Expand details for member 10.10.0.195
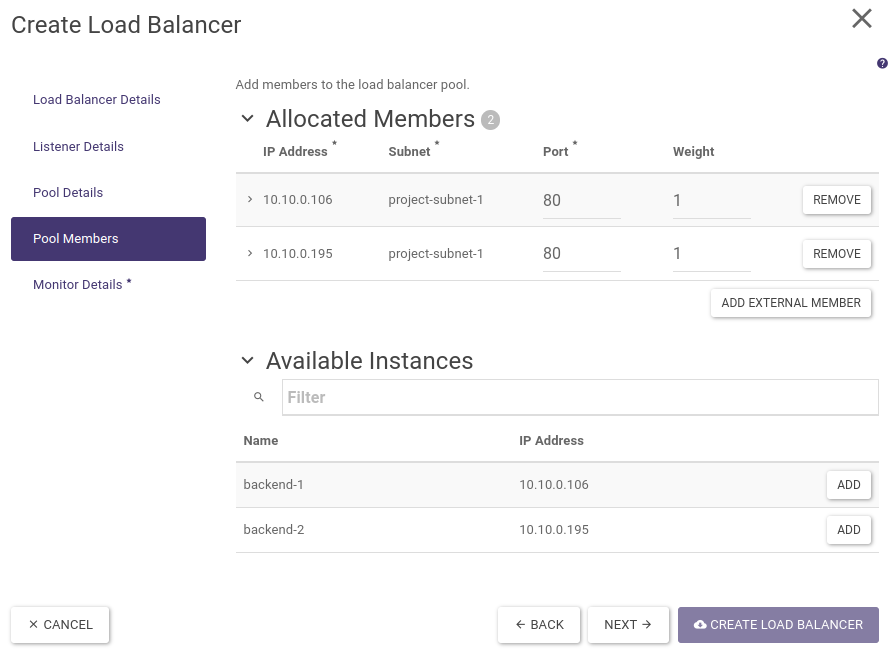This screenshot has height=653, width=891. tap(250, 254)
